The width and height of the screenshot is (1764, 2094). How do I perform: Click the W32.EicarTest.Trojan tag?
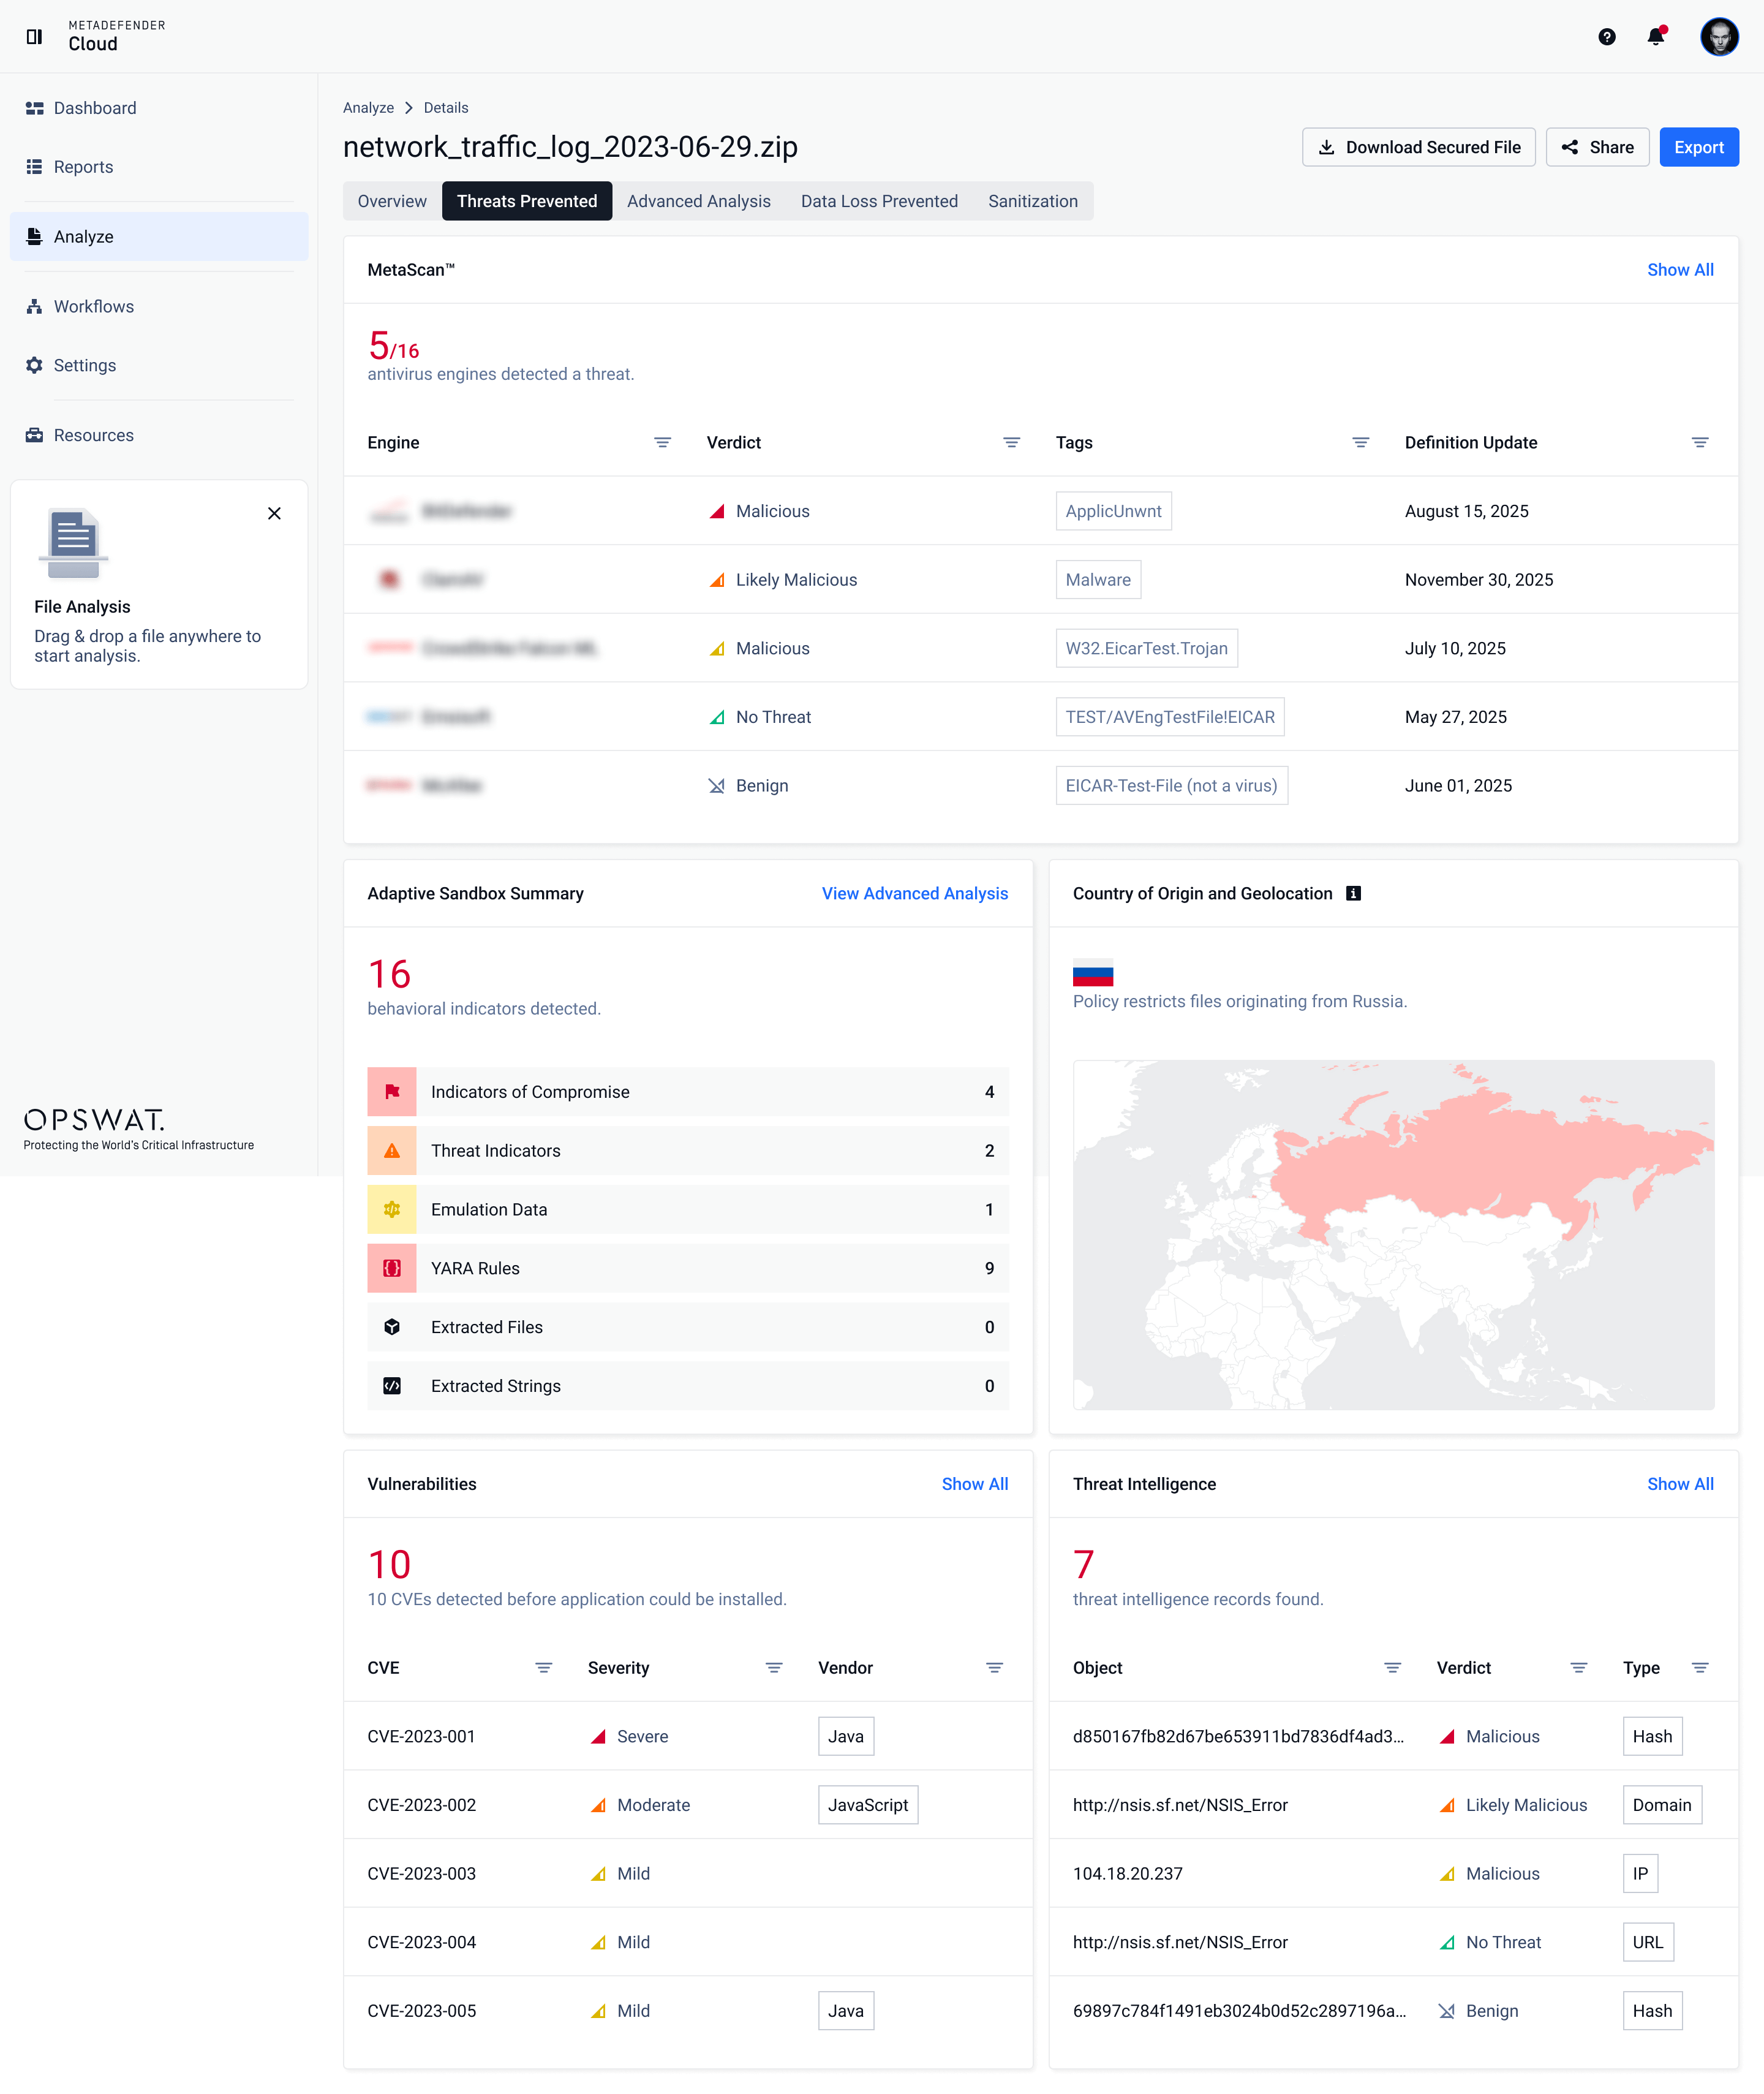pos(1146,648)
